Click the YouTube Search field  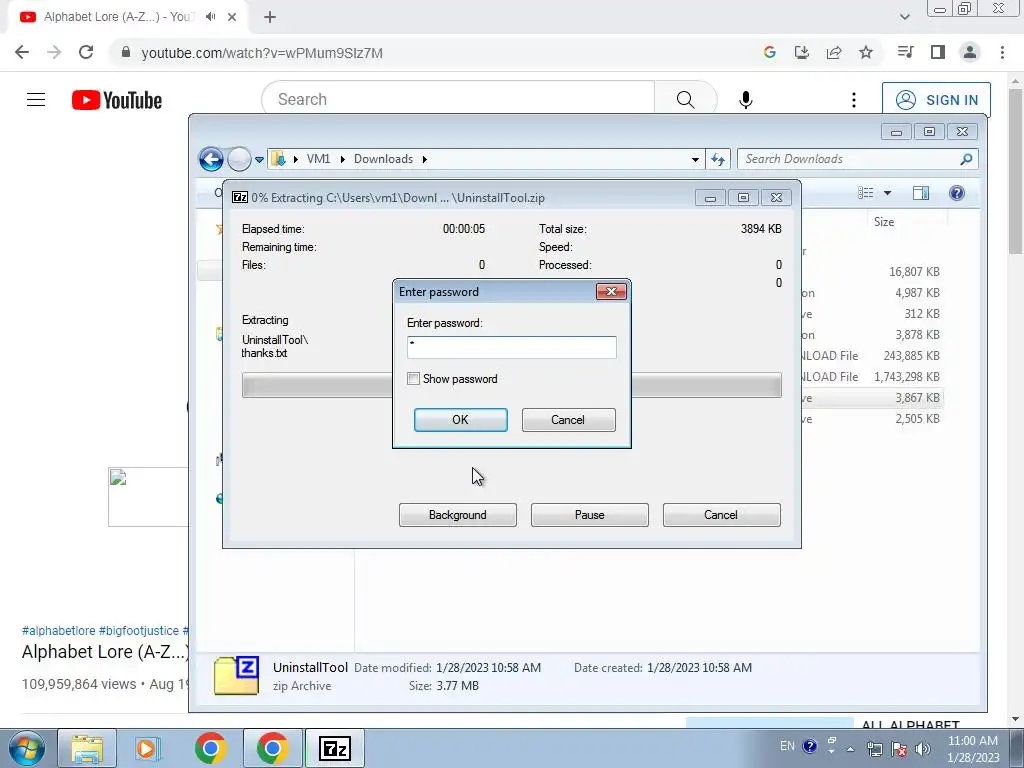[458, 99]
